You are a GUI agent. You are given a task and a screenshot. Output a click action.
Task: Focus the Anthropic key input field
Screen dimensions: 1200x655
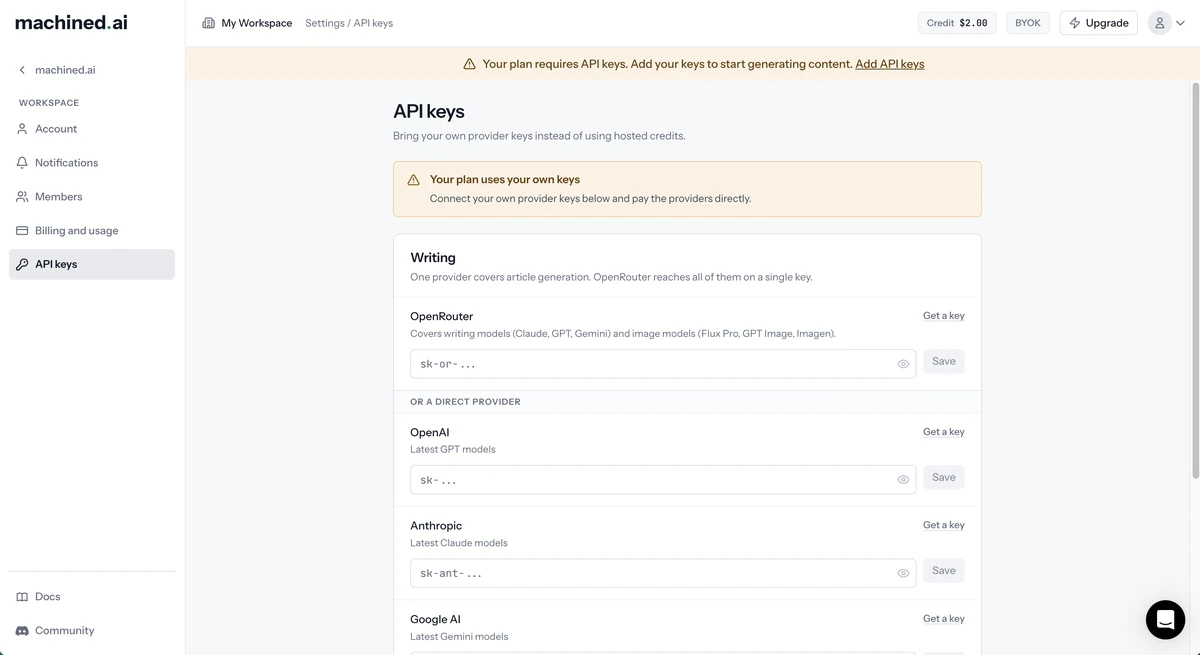(663, 573)
